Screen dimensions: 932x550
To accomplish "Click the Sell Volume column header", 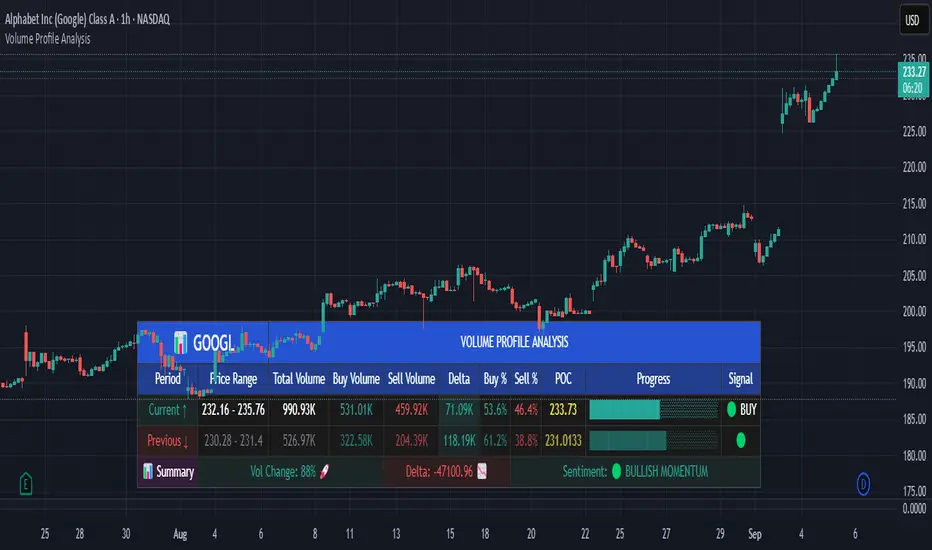I will [411, 379].
